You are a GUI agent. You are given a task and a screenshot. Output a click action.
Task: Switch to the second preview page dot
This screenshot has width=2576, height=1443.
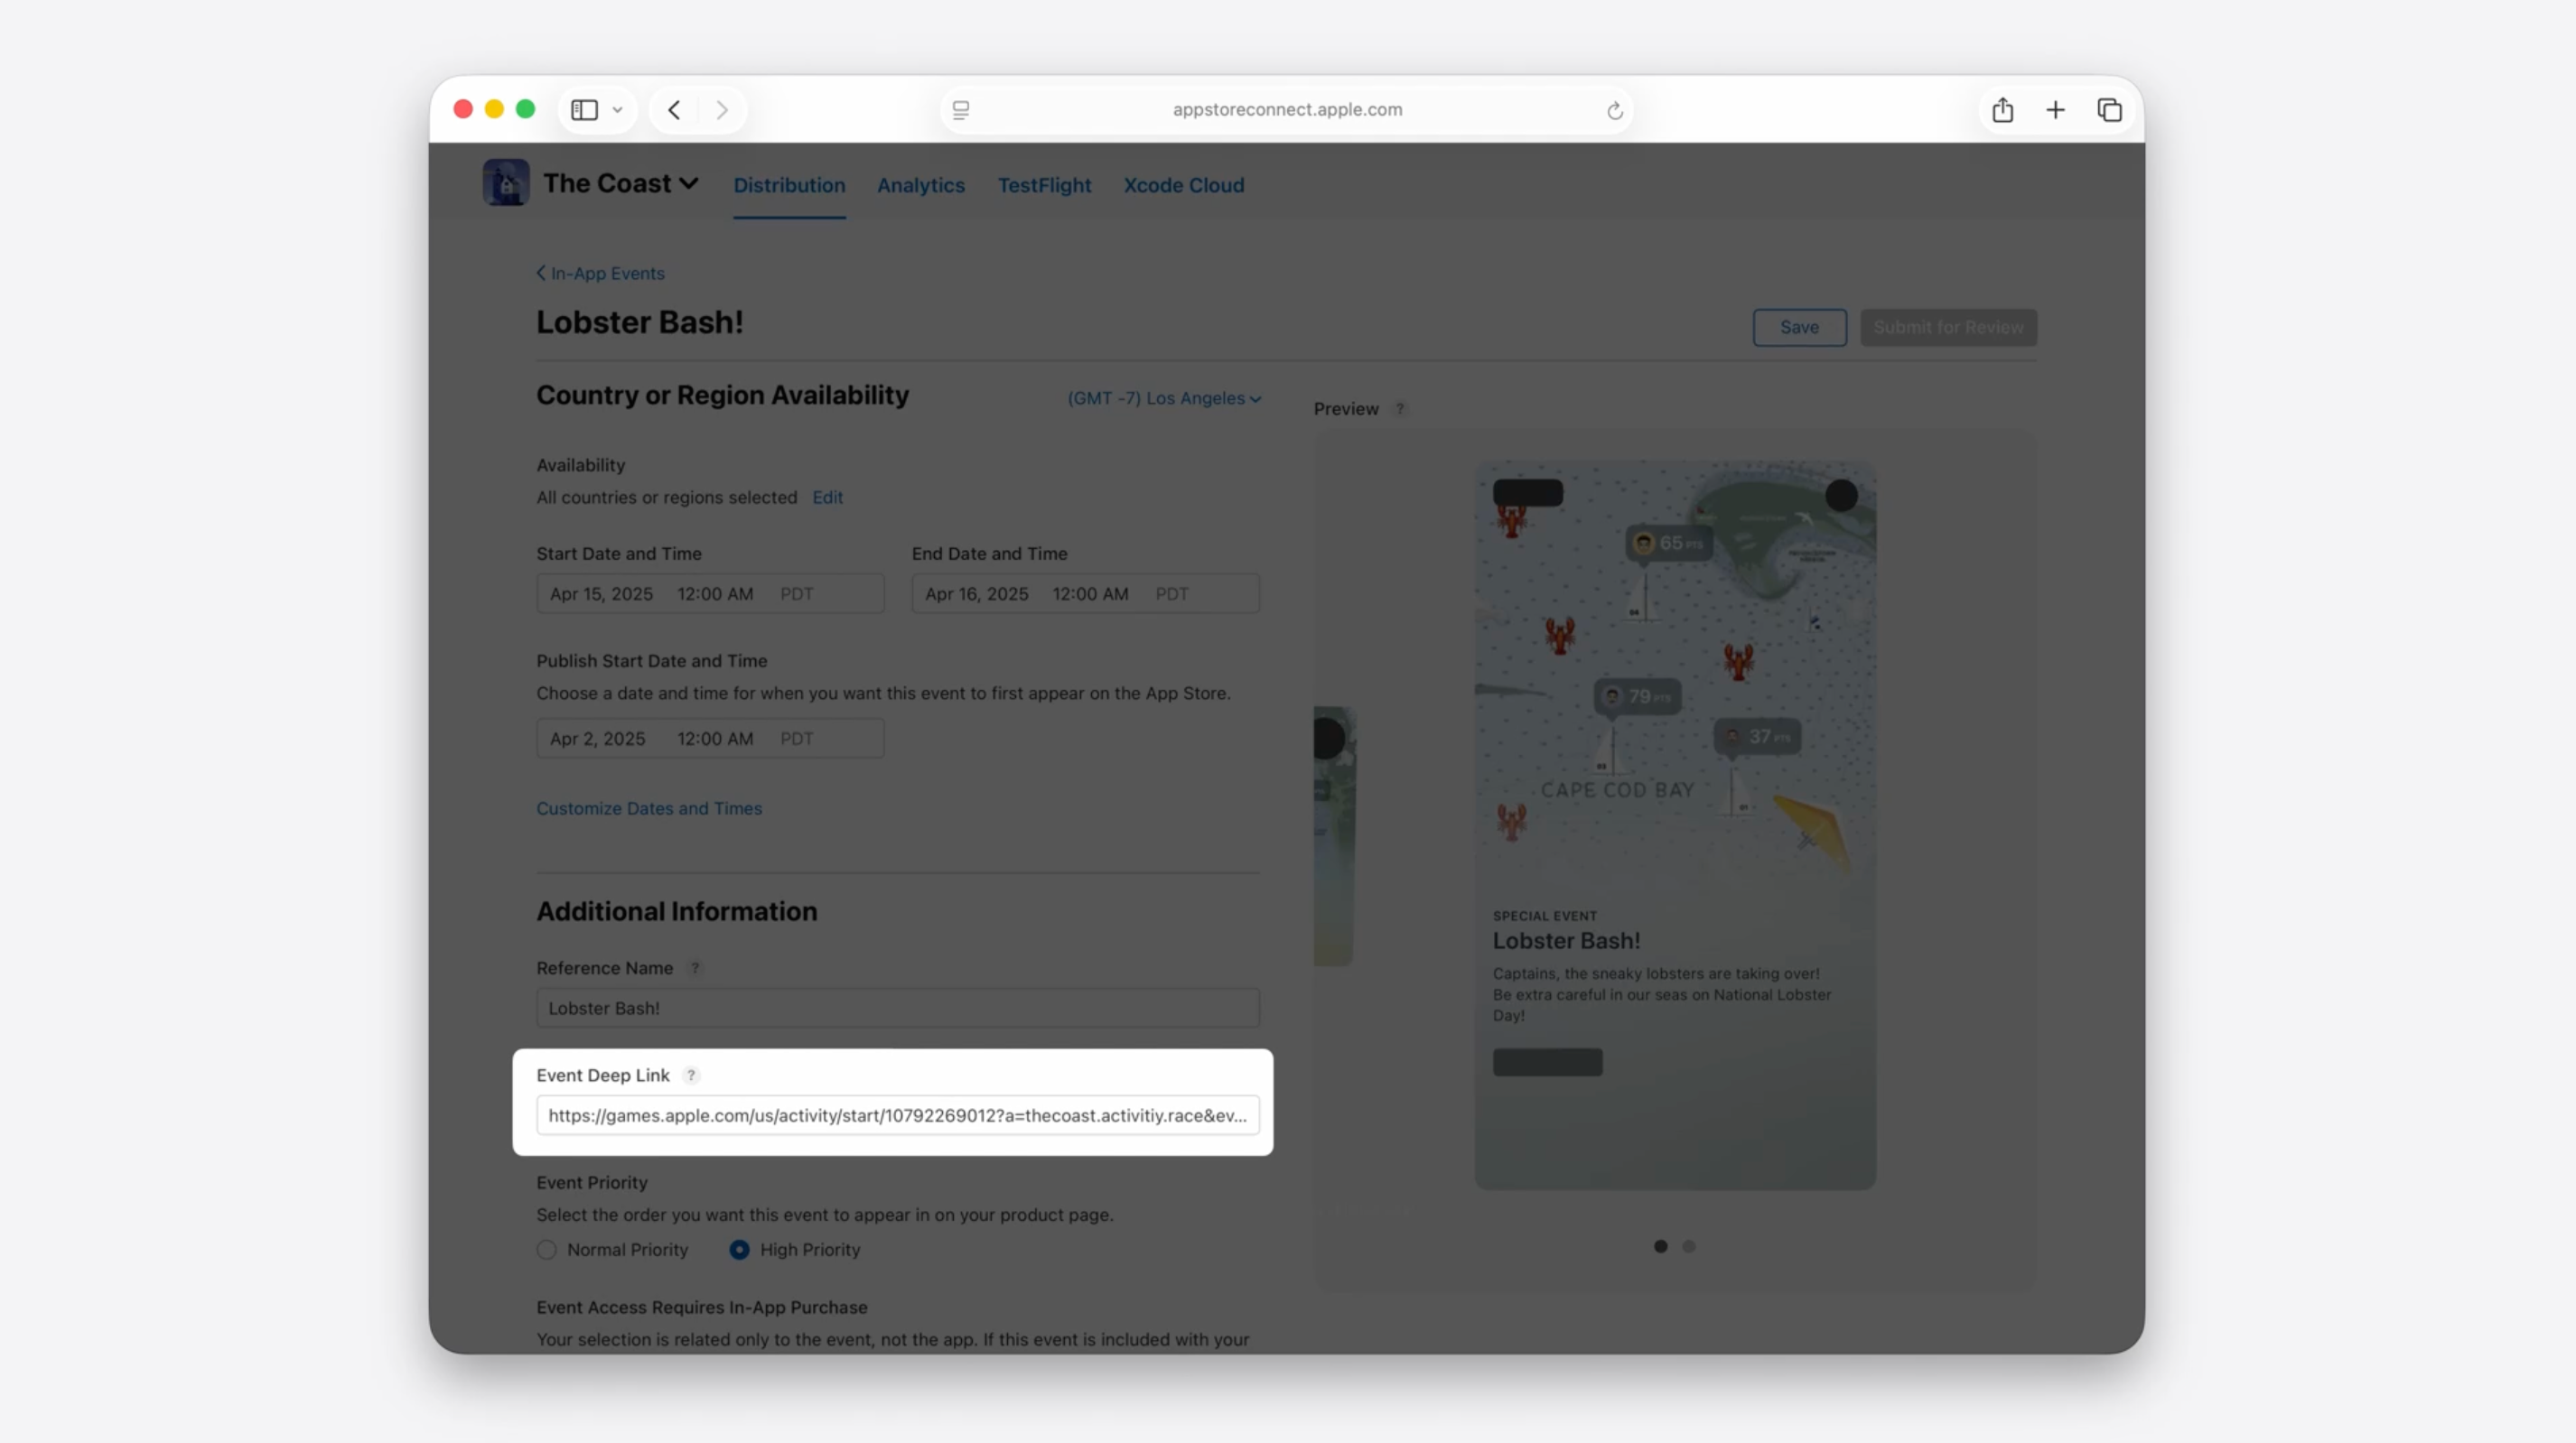[1689, 1246]
